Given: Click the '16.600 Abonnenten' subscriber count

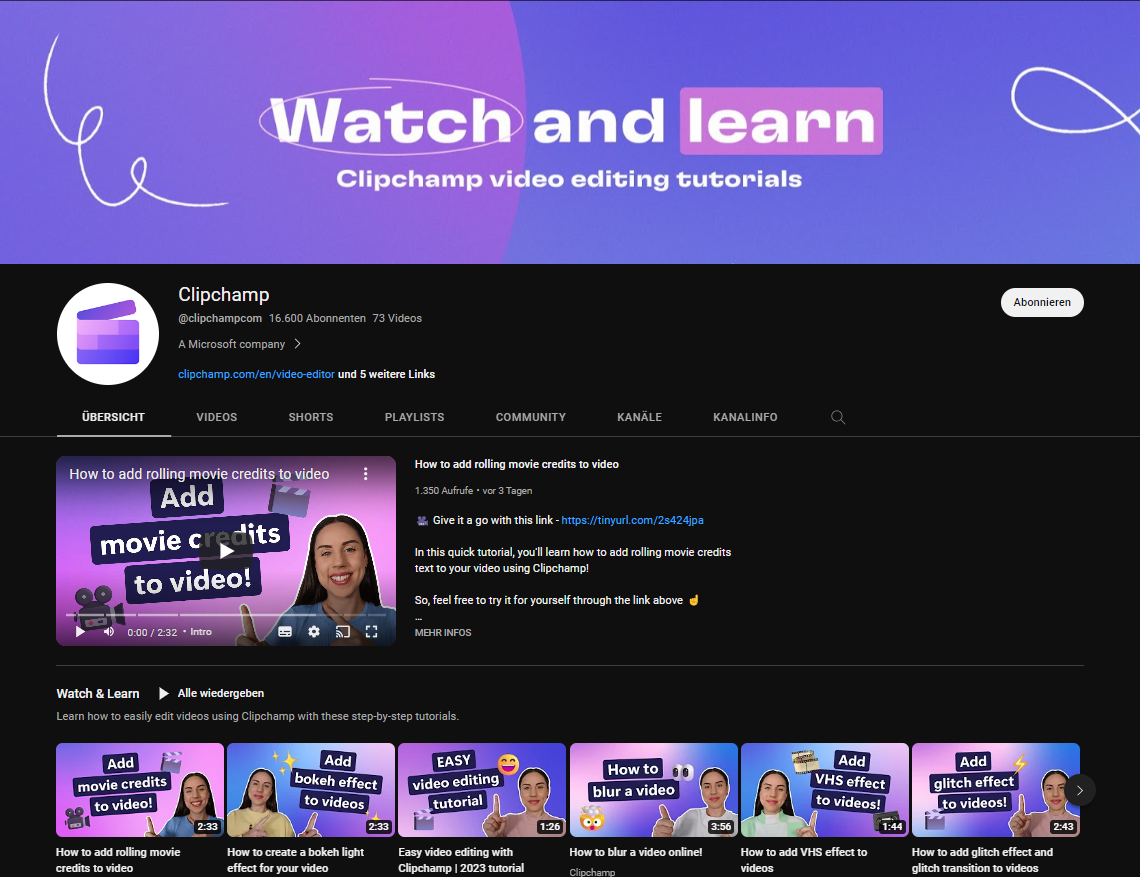Looking at the screenshot, I should 317,319.
